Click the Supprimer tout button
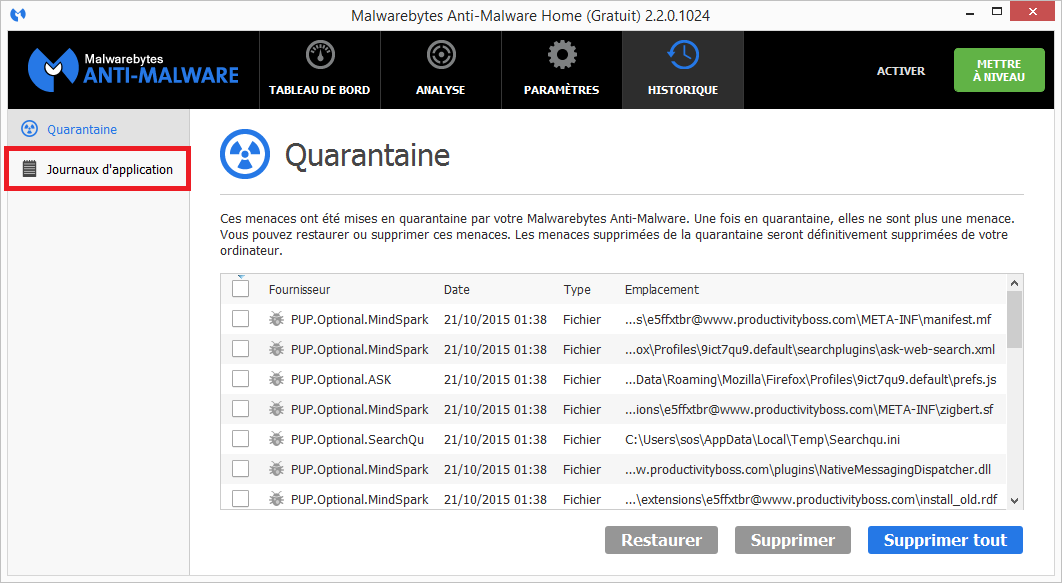Viewport: 1062px width, 583px height. tap(945, 540)
